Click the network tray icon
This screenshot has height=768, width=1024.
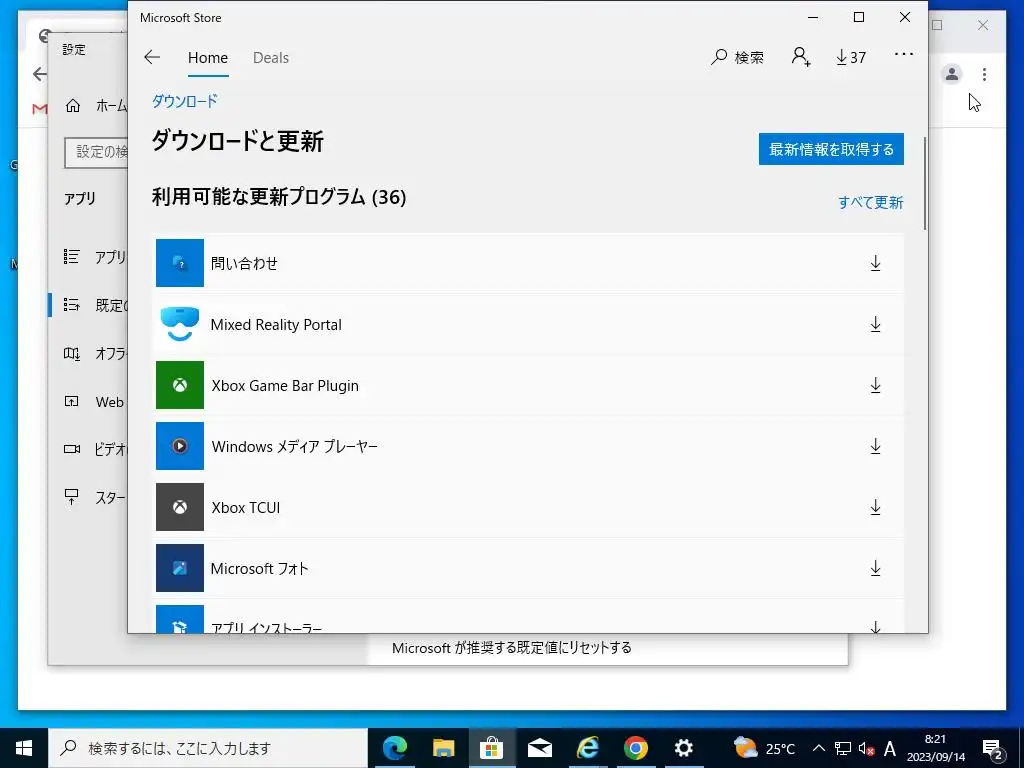pyautogui.click(x=842, y=748)
